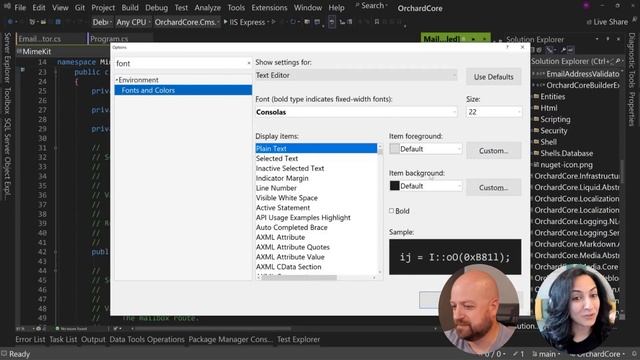Click the Live Share button label
Viewport: 640px width, 360px height.
coord(611,22)
